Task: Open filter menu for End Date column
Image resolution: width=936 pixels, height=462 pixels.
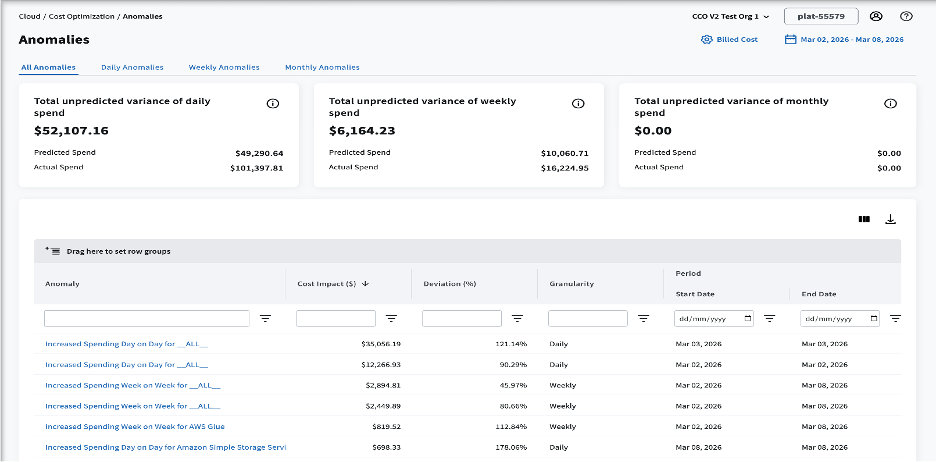Action: coord(895,319)
